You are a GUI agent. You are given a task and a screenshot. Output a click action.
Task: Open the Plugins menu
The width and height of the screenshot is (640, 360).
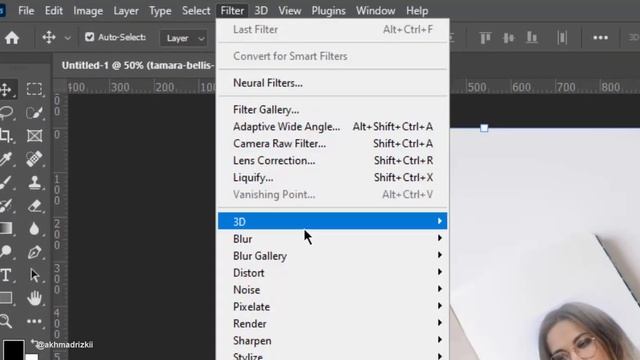click(x=329, y=11)
